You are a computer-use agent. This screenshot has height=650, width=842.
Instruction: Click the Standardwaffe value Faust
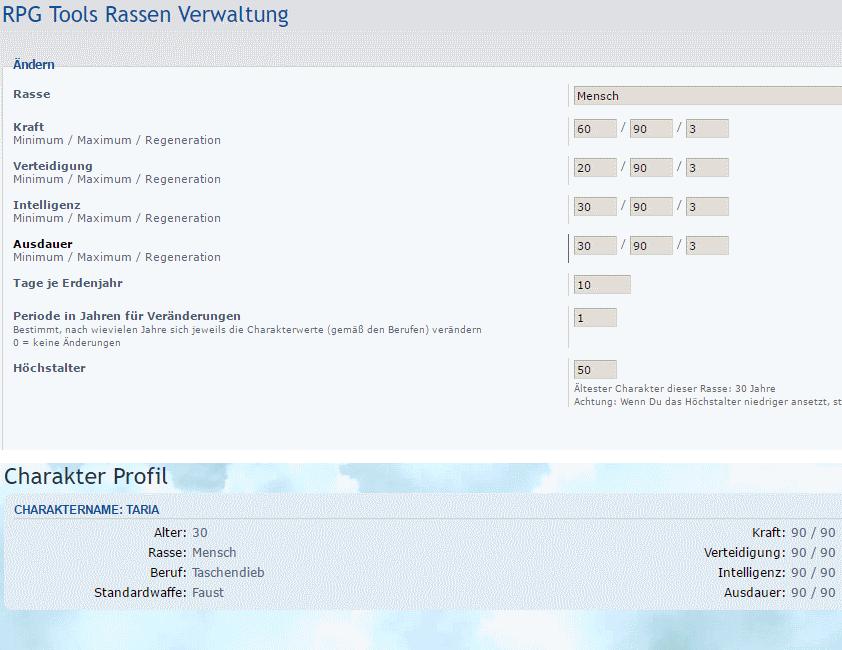click(208, 592)
